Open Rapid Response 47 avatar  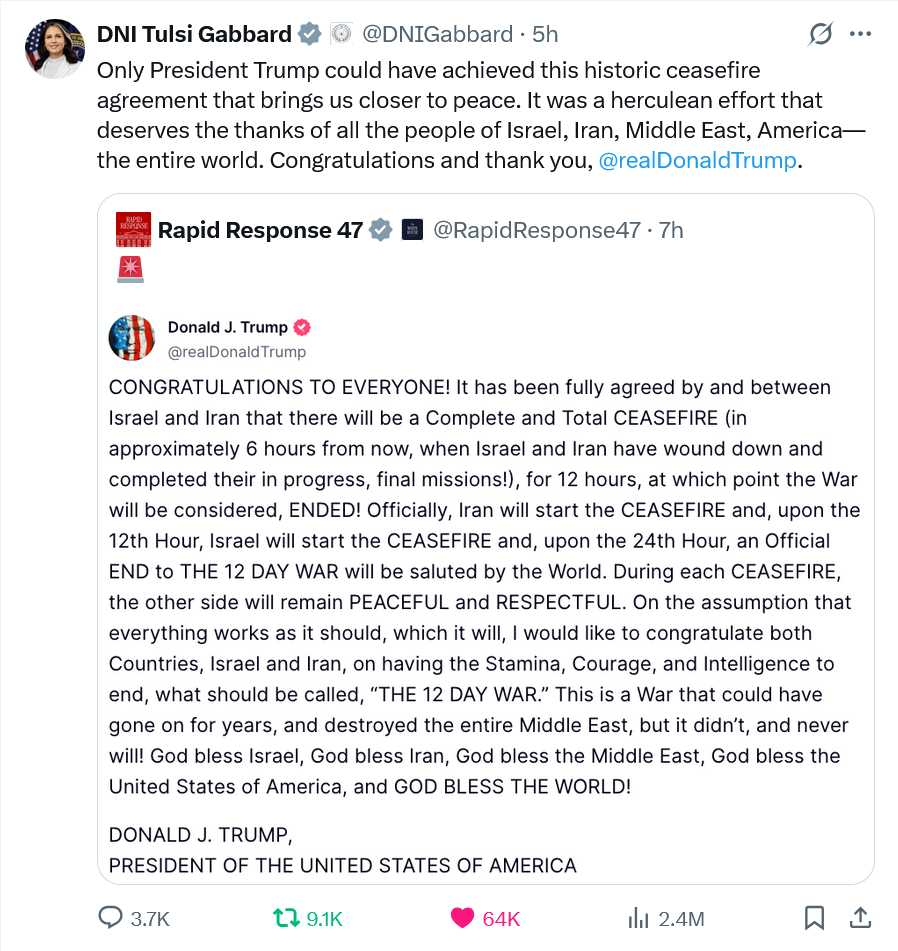(x=133, y=230)
